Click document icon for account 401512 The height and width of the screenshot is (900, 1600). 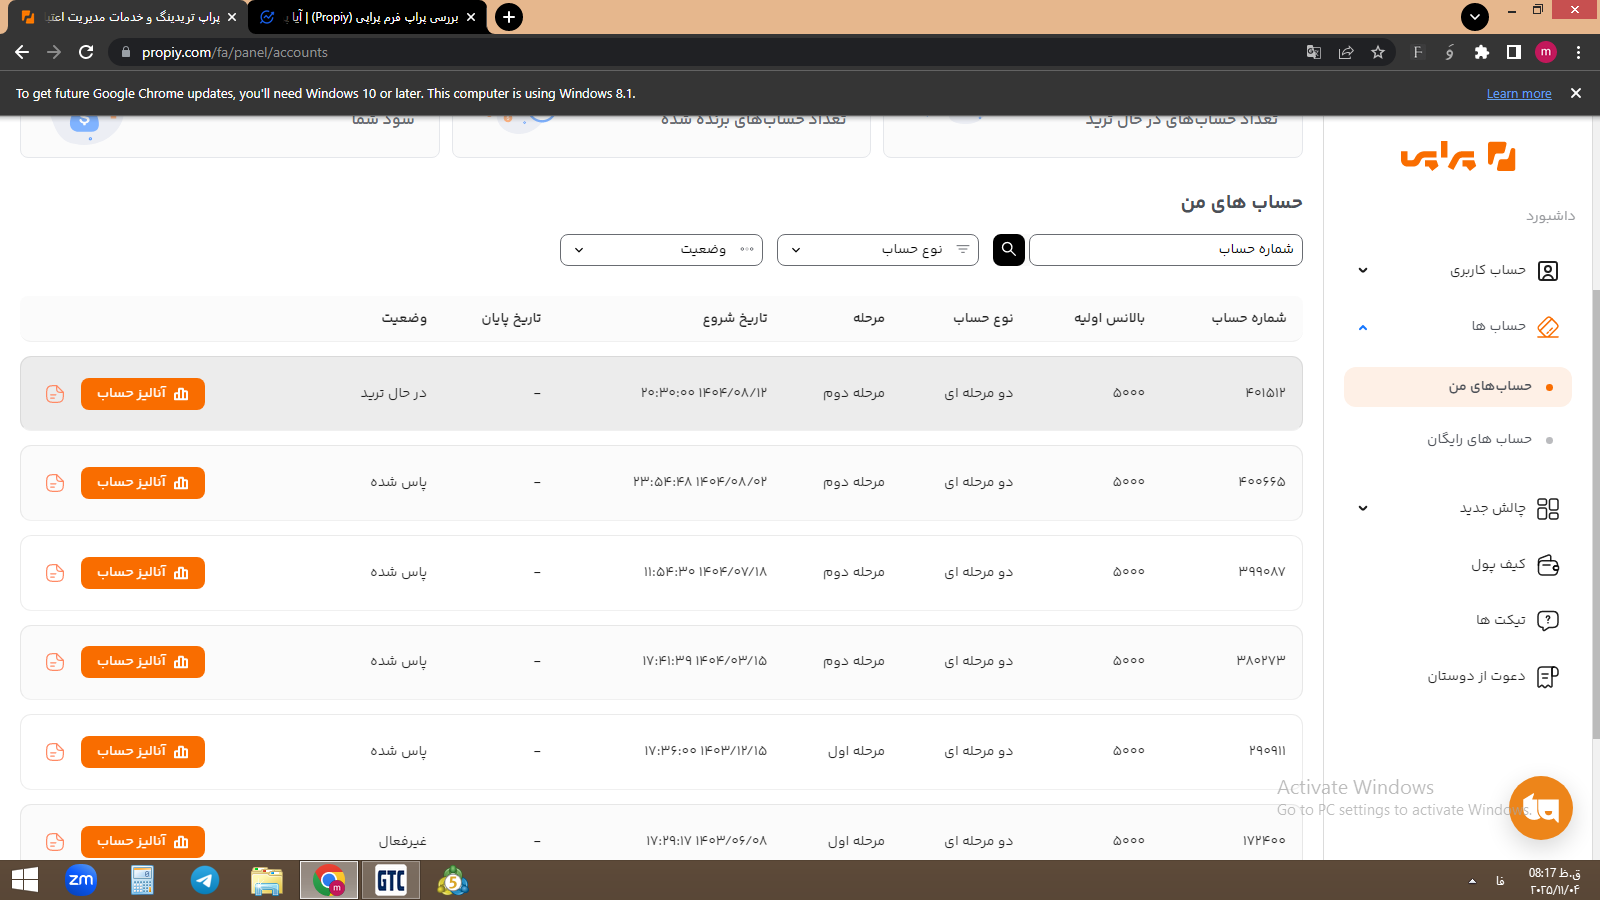point(55,394)
